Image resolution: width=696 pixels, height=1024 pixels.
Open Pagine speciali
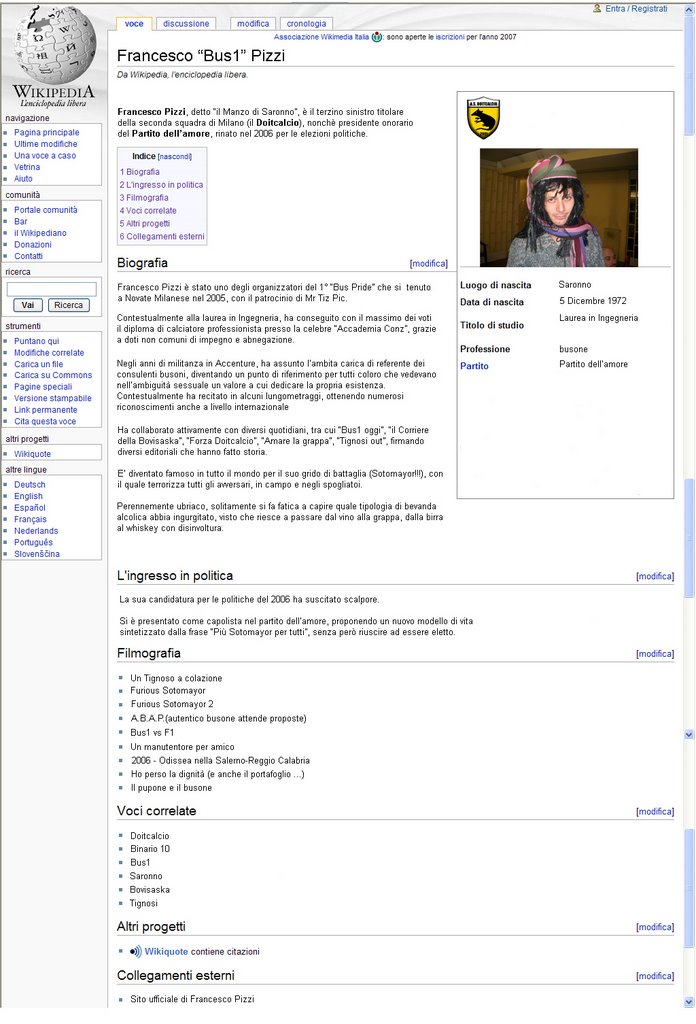[x=43, y=387]
